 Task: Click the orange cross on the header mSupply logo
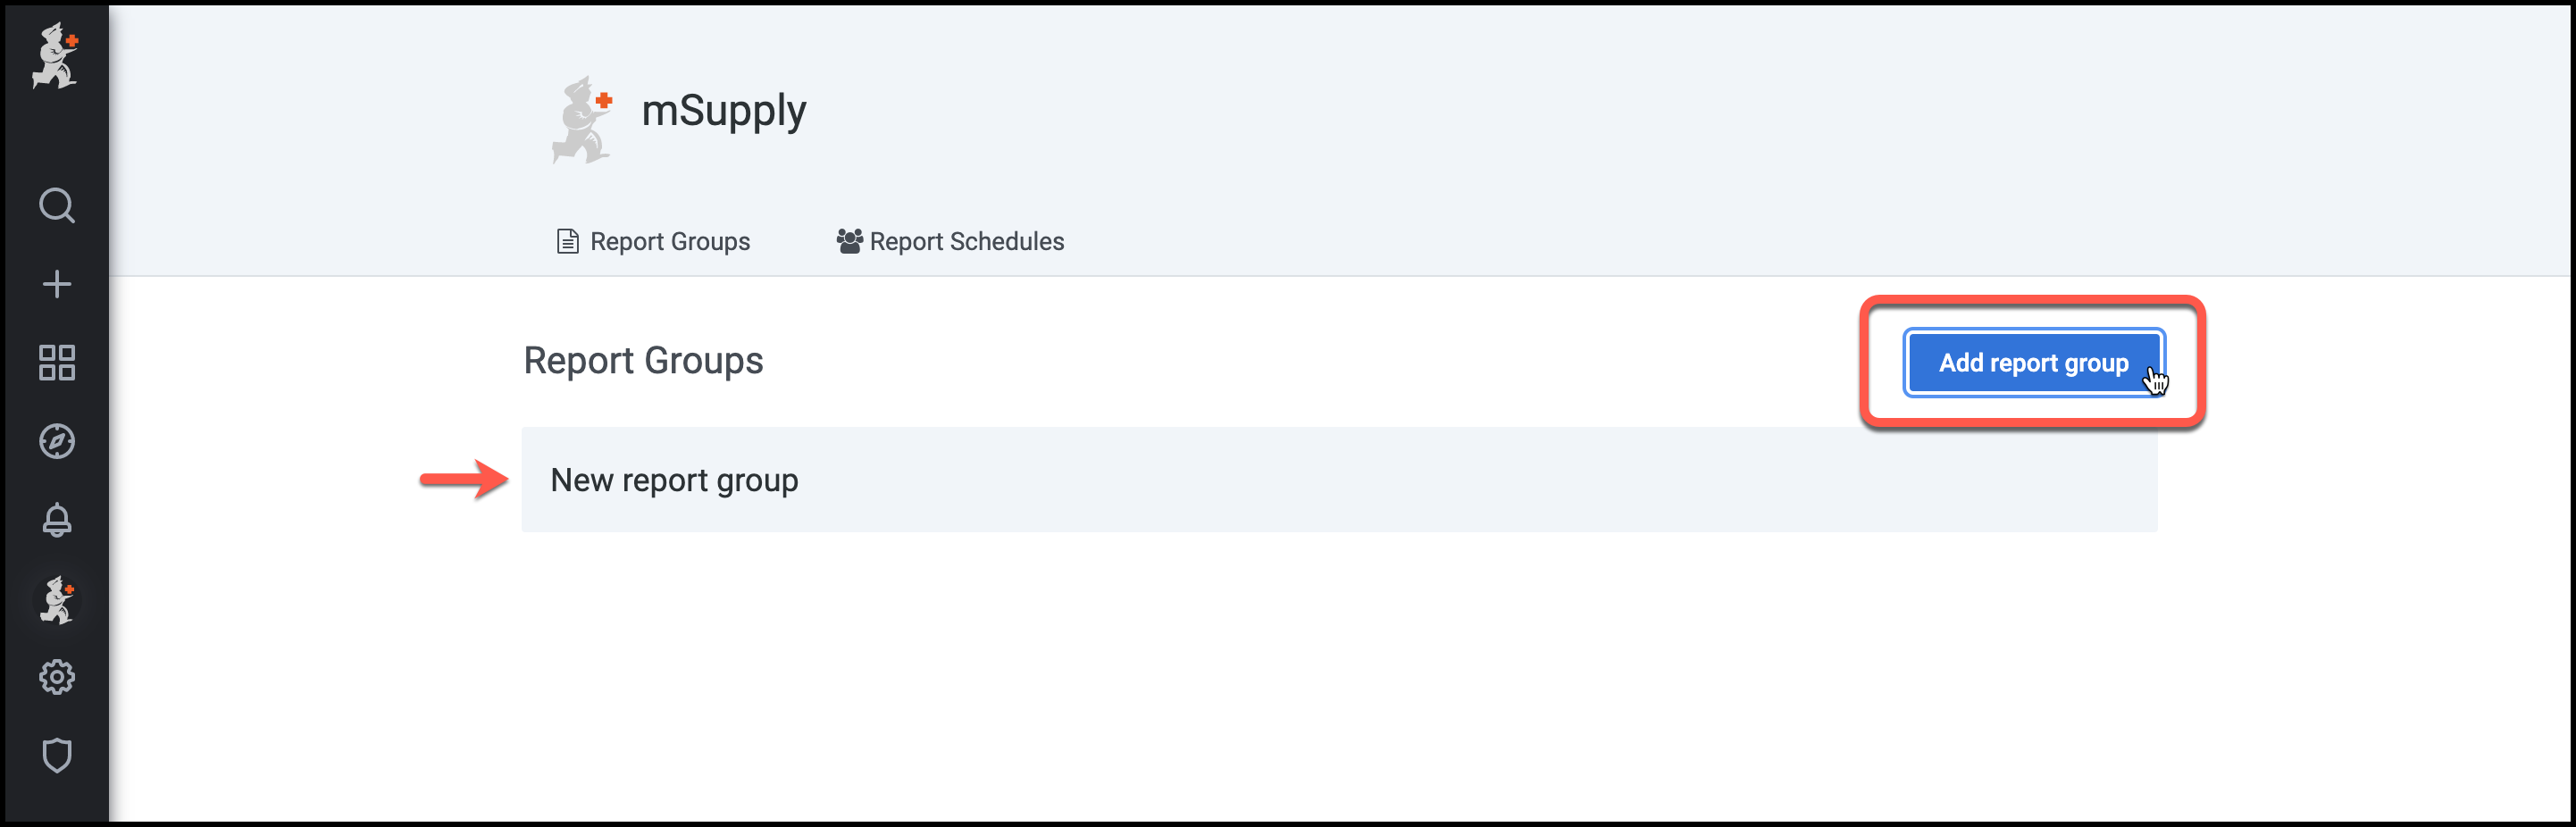tap(604, 100)
